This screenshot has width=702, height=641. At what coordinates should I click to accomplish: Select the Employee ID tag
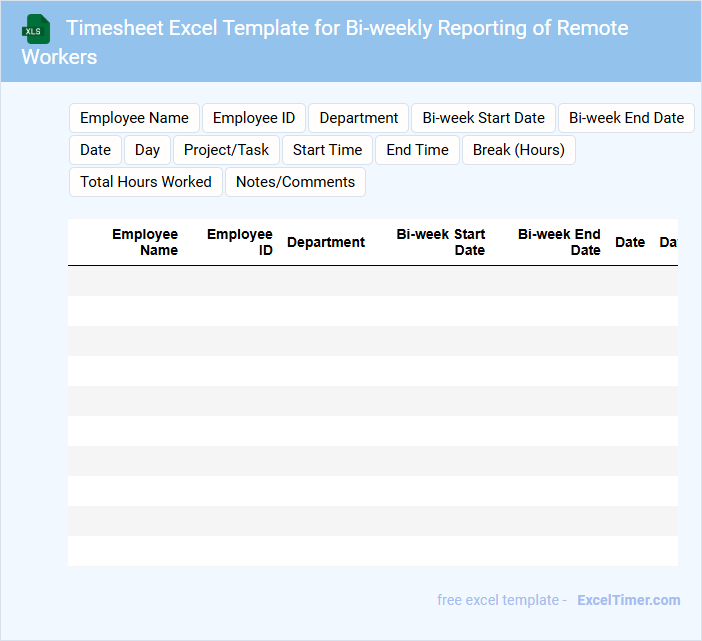(x=254, y=118)
